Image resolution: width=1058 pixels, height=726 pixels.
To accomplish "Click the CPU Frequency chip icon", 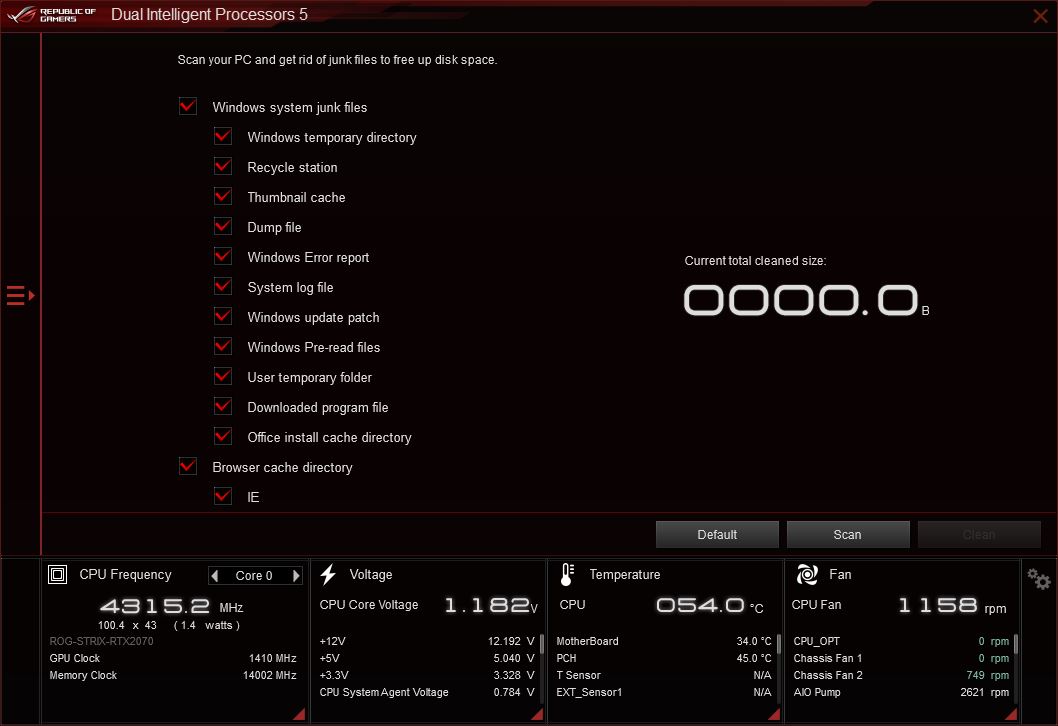I will [x=57, y=575].
